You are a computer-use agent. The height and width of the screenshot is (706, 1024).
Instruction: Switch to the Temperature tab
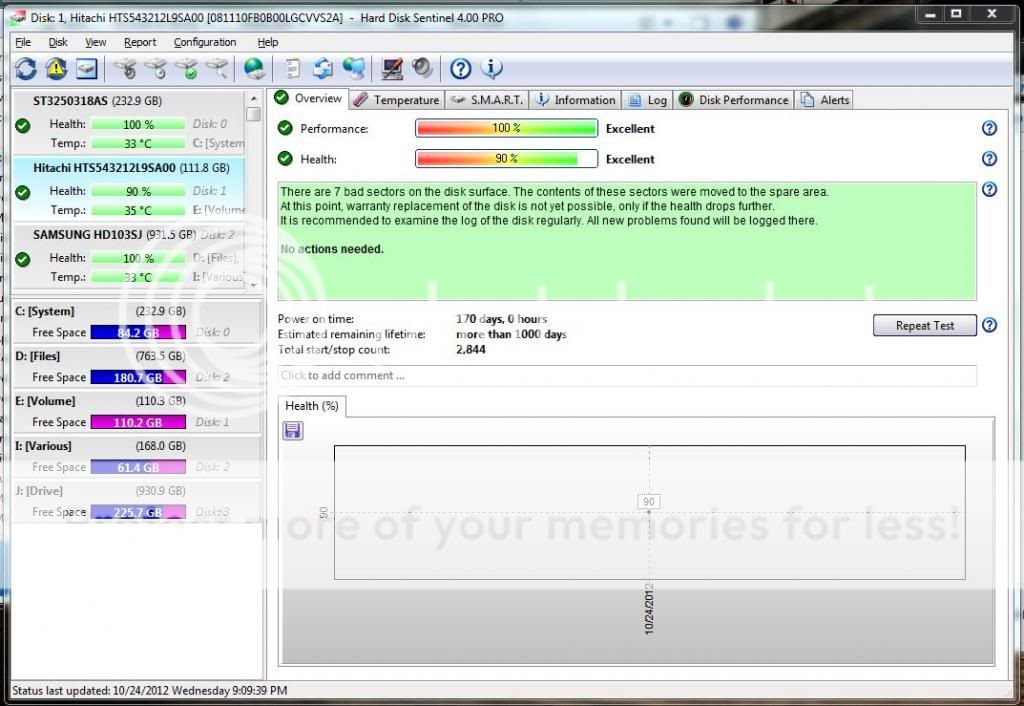coord(396,100)
